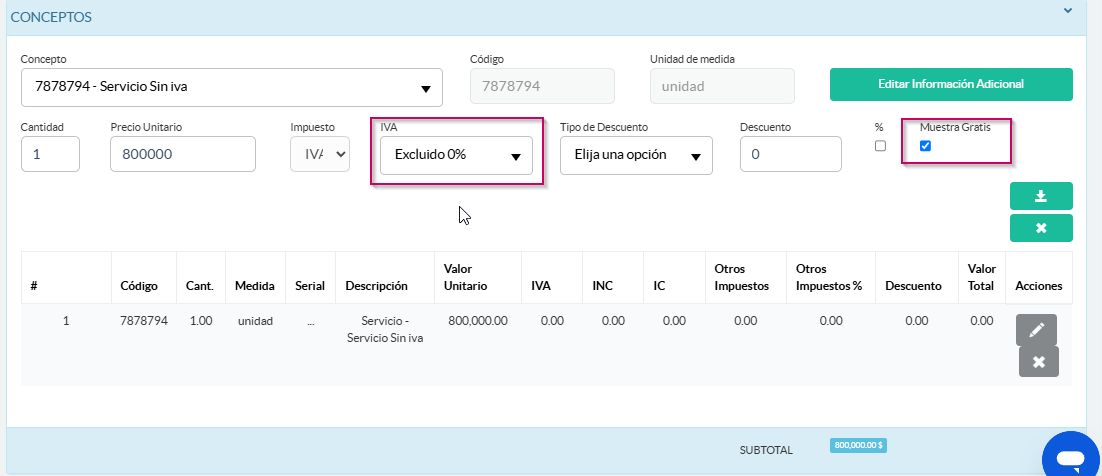Open the Impuesto select box
The width and height of the screenshot is (1102, 476).
pos(320,154)
